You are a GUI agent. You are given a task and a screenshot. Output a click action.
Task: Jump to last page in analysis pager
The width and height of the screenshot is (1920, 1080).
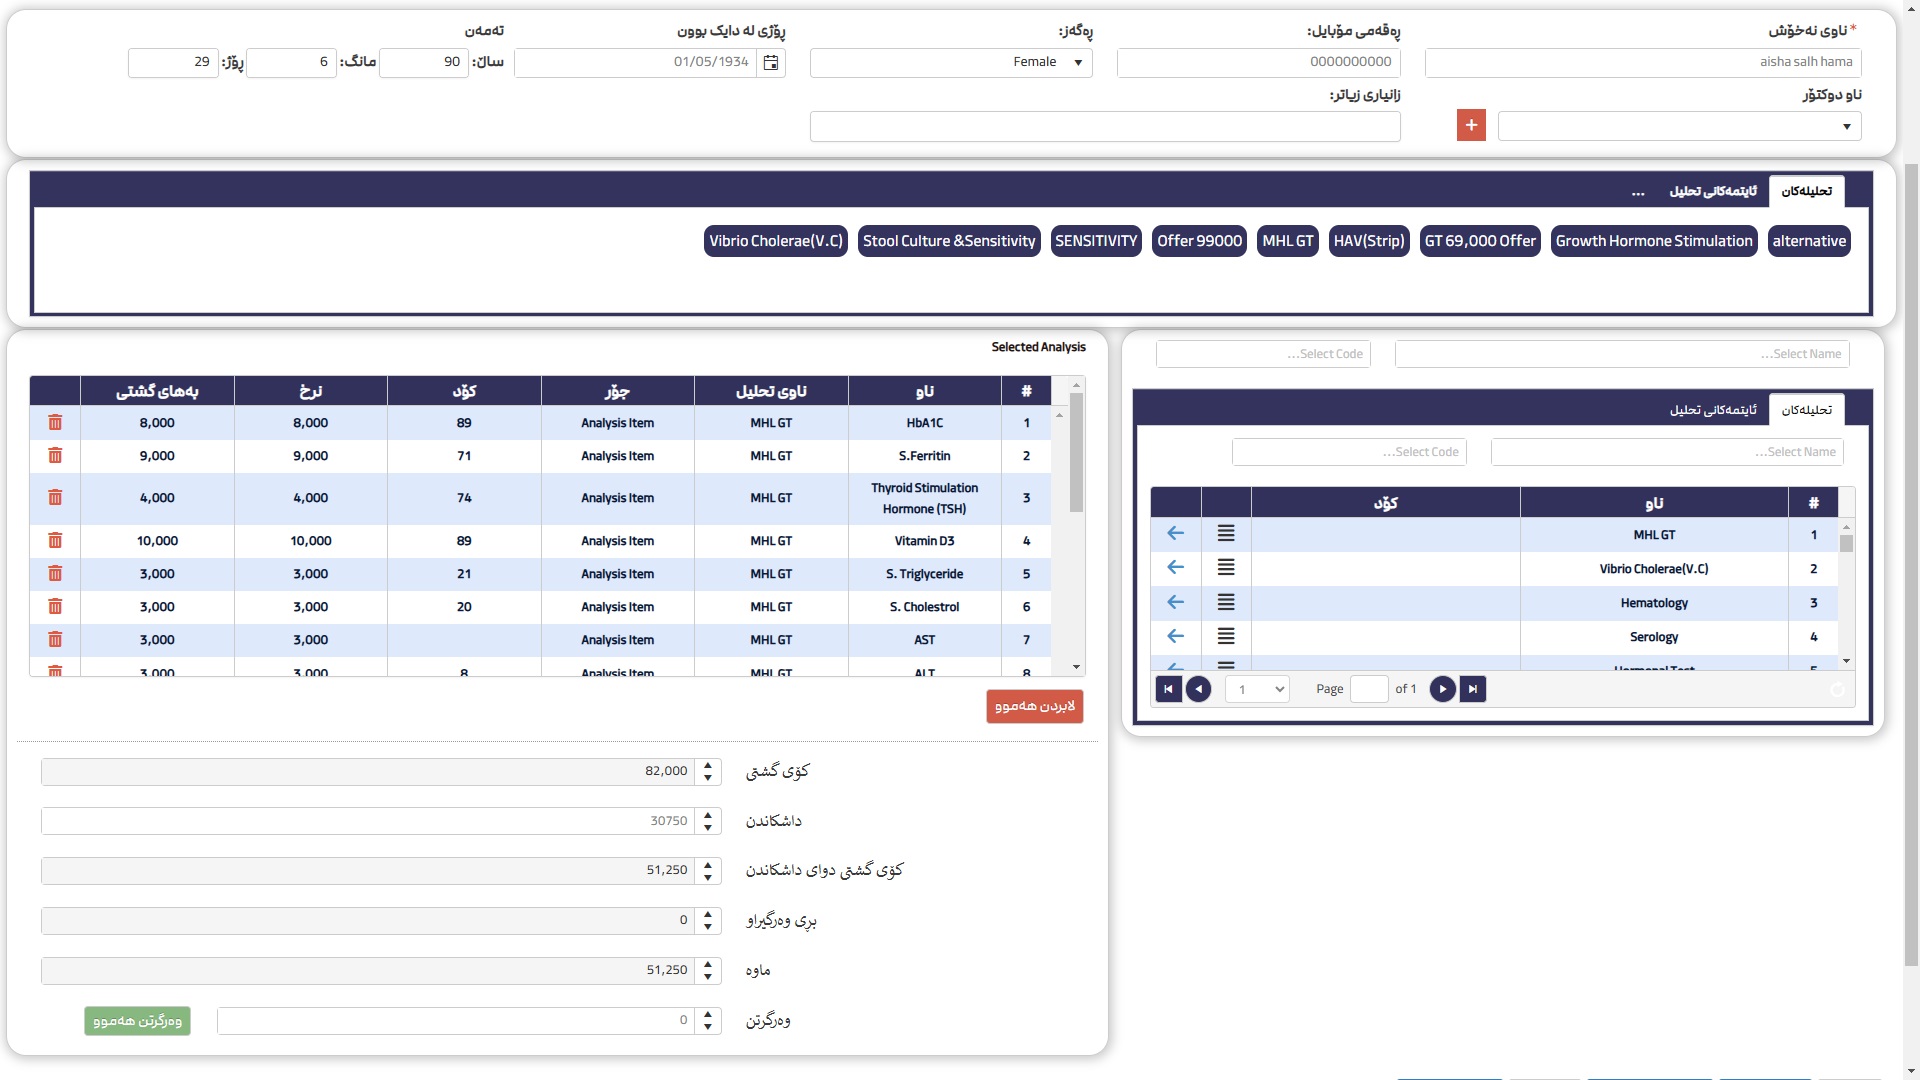(1473, 689)
